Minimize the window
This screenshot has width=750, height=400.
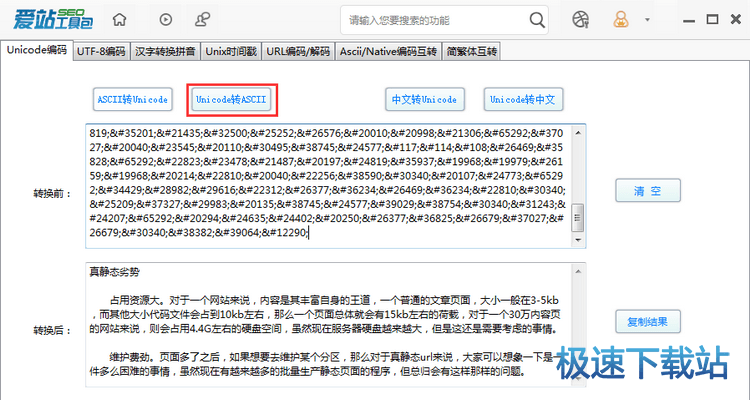(689, 20)
